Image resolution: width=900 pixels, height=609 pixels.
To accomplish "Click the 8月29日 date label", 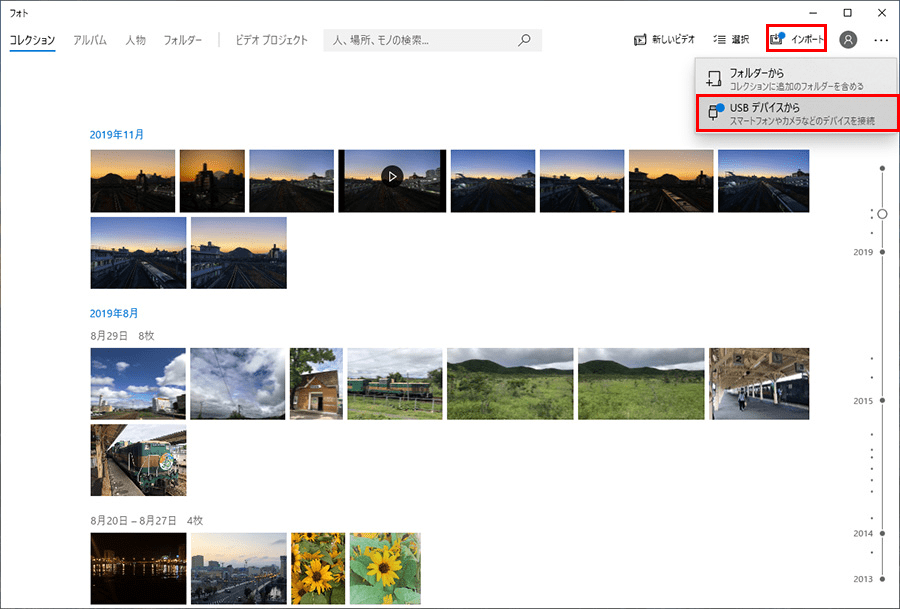I will pos(109,336).
